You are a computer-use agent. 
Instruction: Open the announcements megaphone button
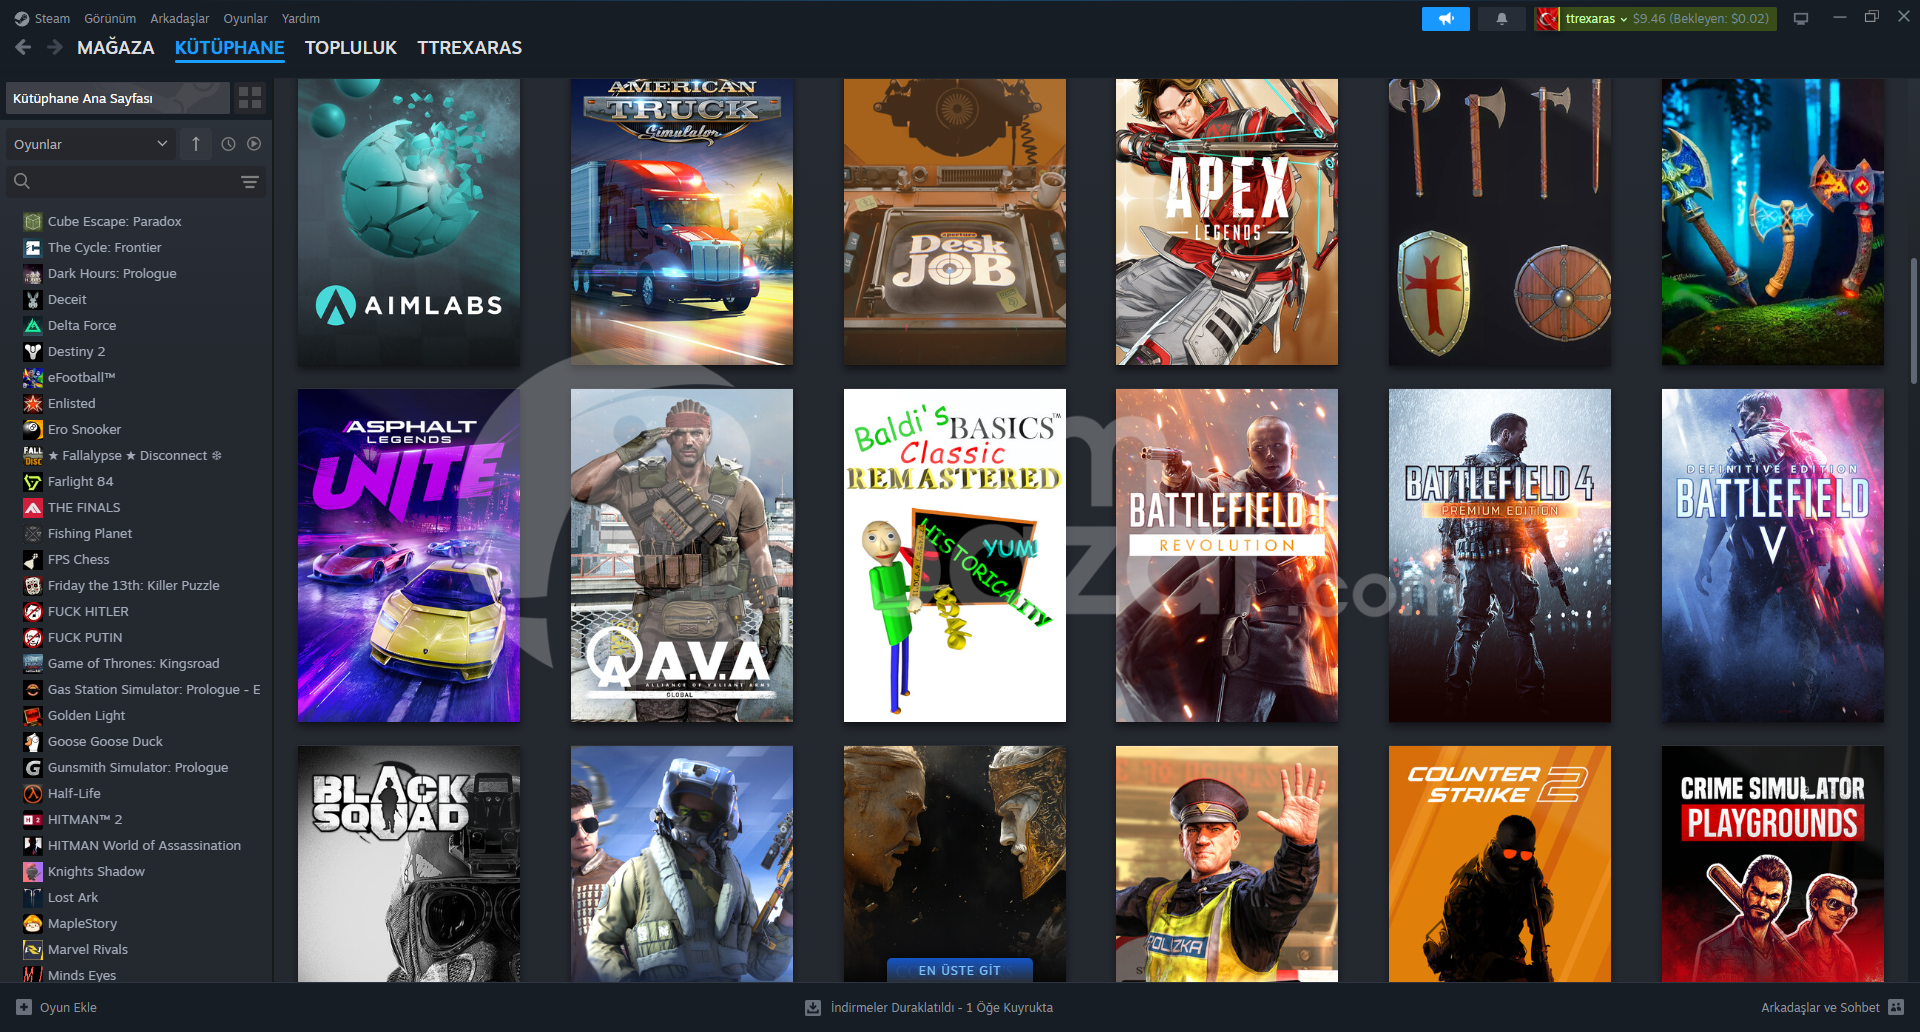click(x=1445, y=19)
